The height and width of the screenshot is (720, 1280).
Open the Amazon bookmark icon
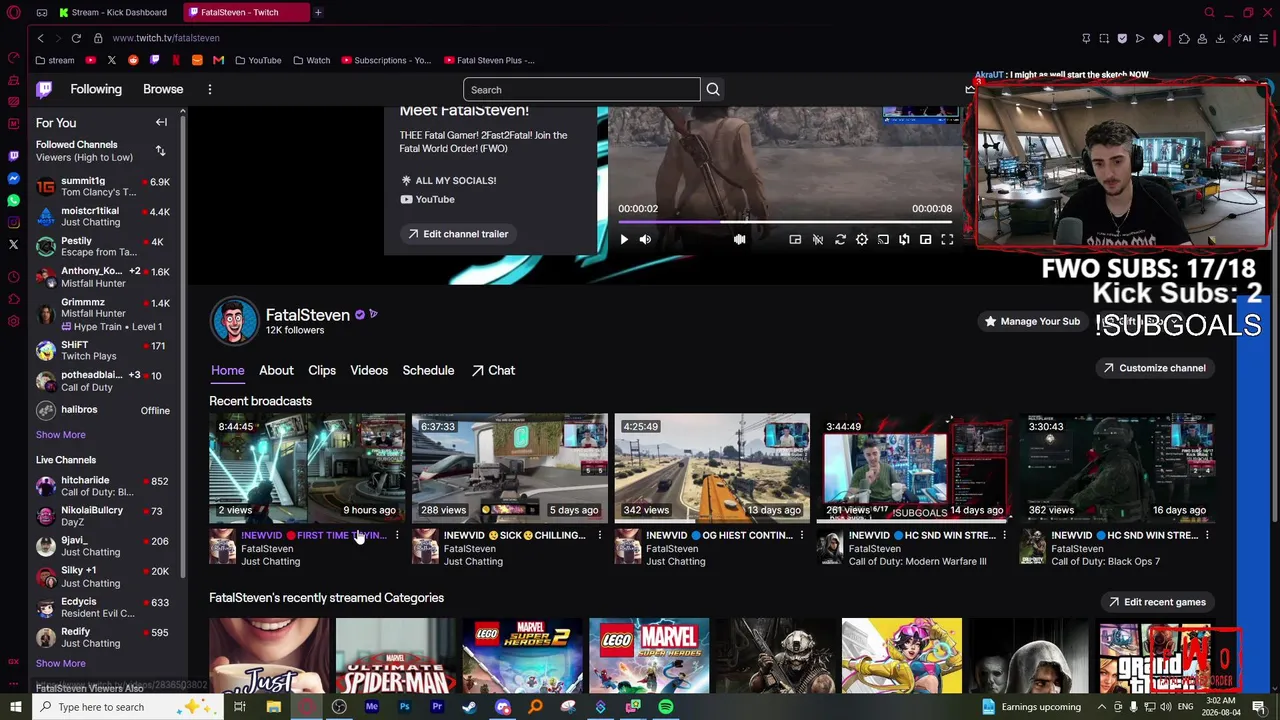tap(197, 60)
